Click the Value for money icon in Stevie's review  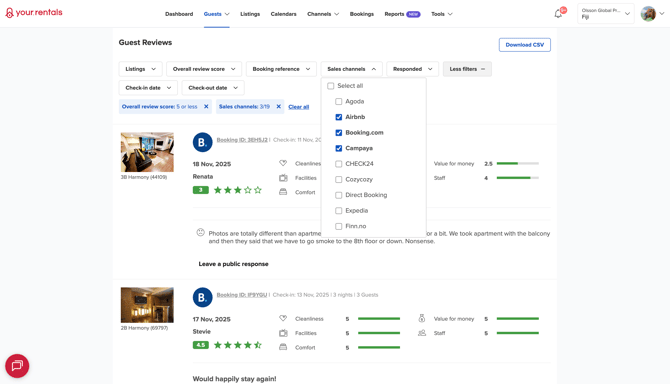tap(422, 318)
